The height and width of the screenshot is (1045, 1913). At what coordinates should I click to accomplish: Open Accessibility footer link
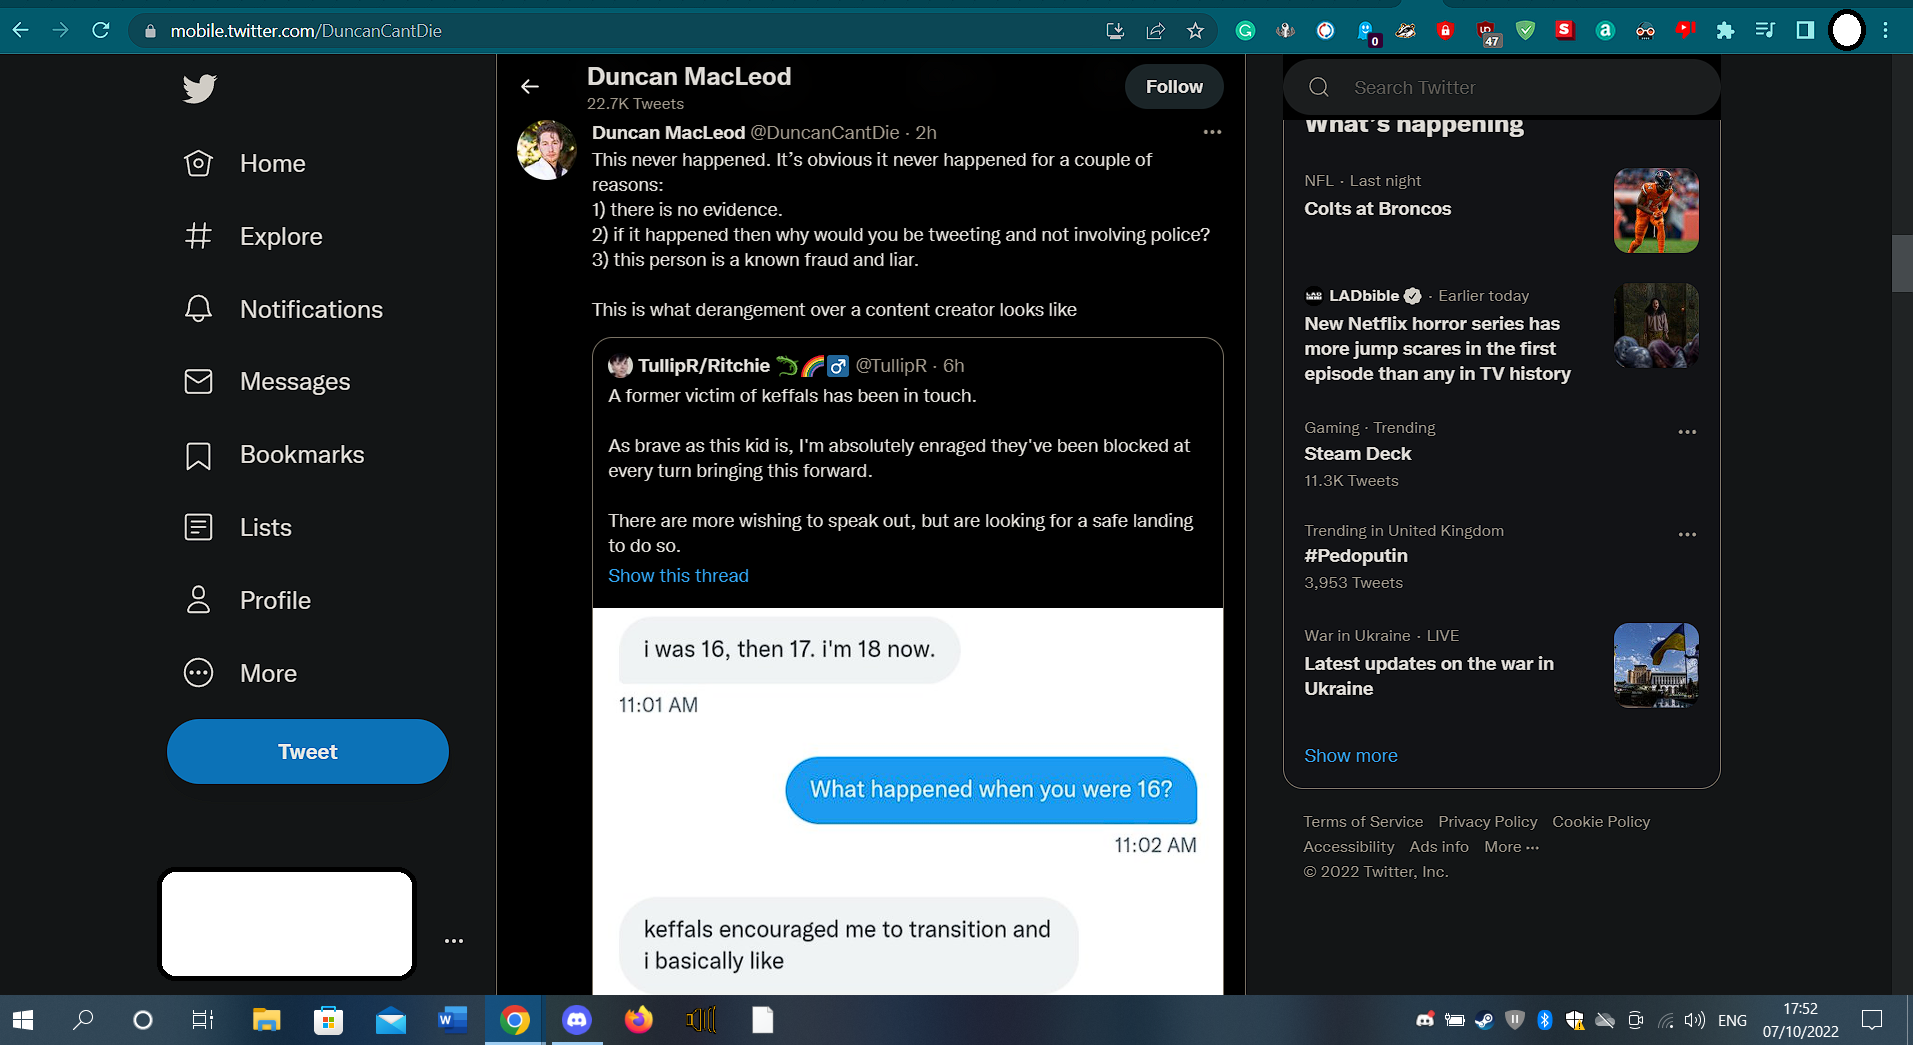click(1348, 847)
